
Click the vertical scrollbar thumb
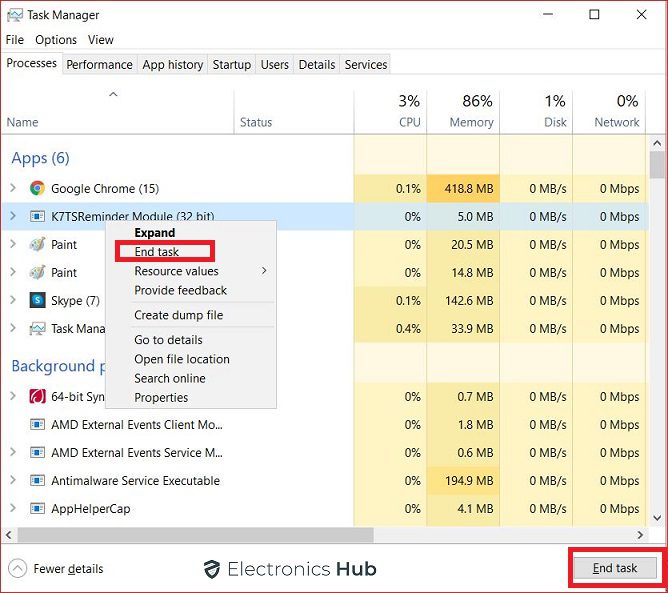pyautogui.click(x=657, y=164)
